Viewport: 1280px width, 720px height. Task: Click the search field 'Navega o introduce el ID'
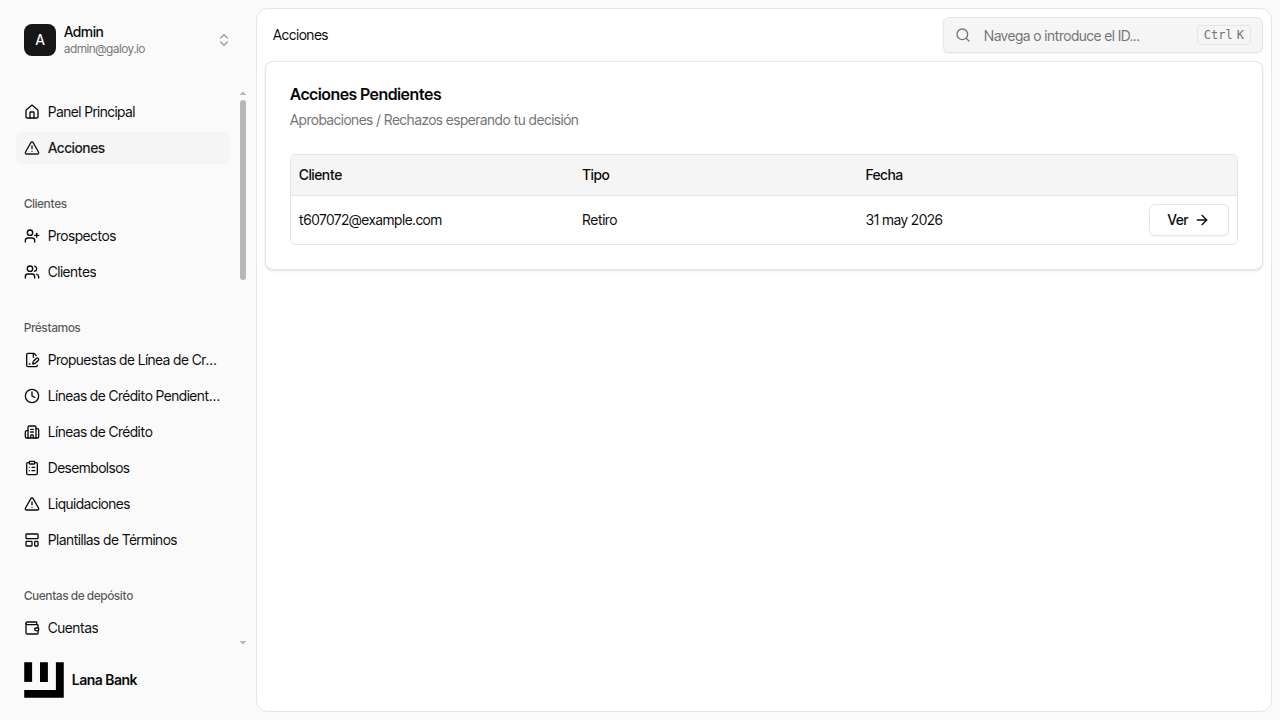pyautogui.click(x=1102, y=35)
